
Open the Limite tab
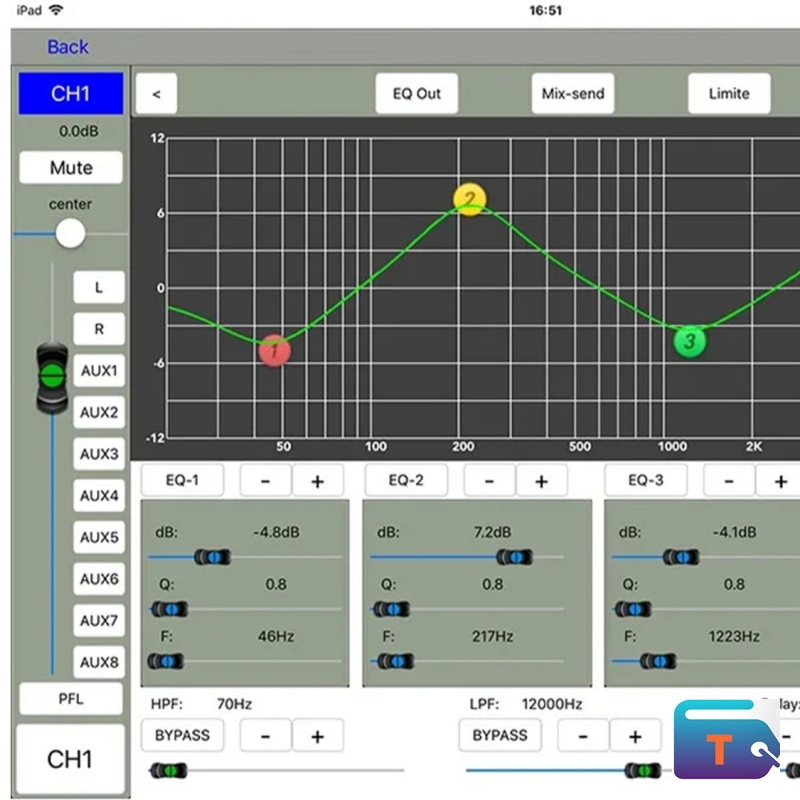[x=729, y=94]
